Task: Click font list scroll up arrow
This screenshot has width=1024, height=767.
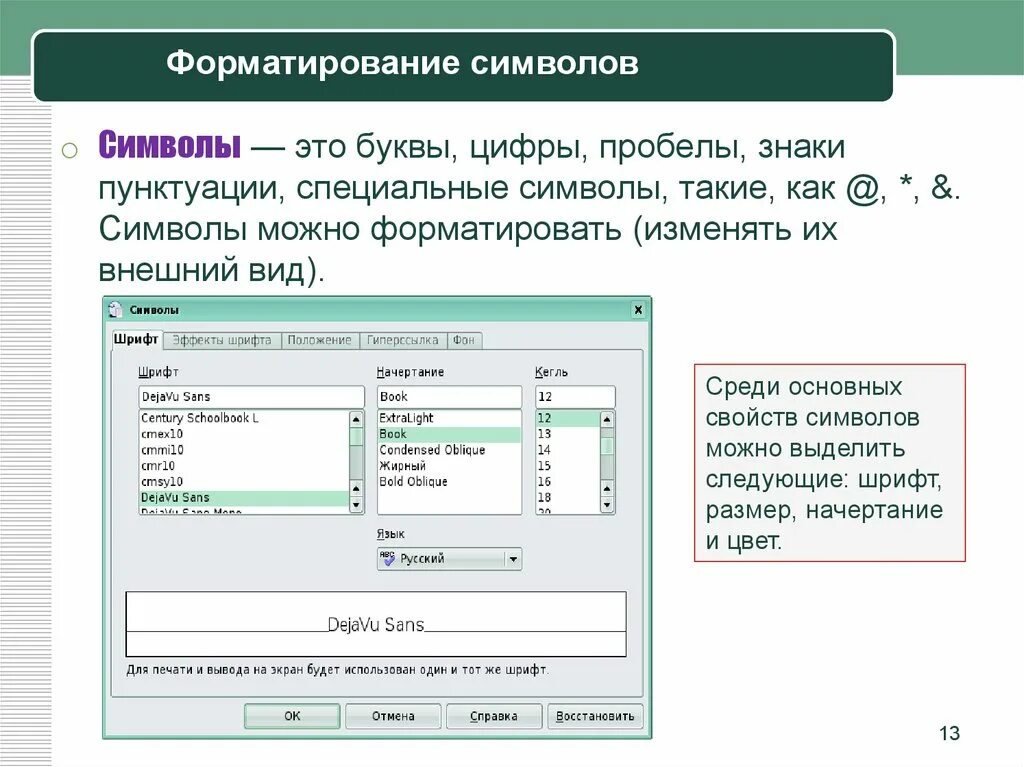Action: coord(356,419)
